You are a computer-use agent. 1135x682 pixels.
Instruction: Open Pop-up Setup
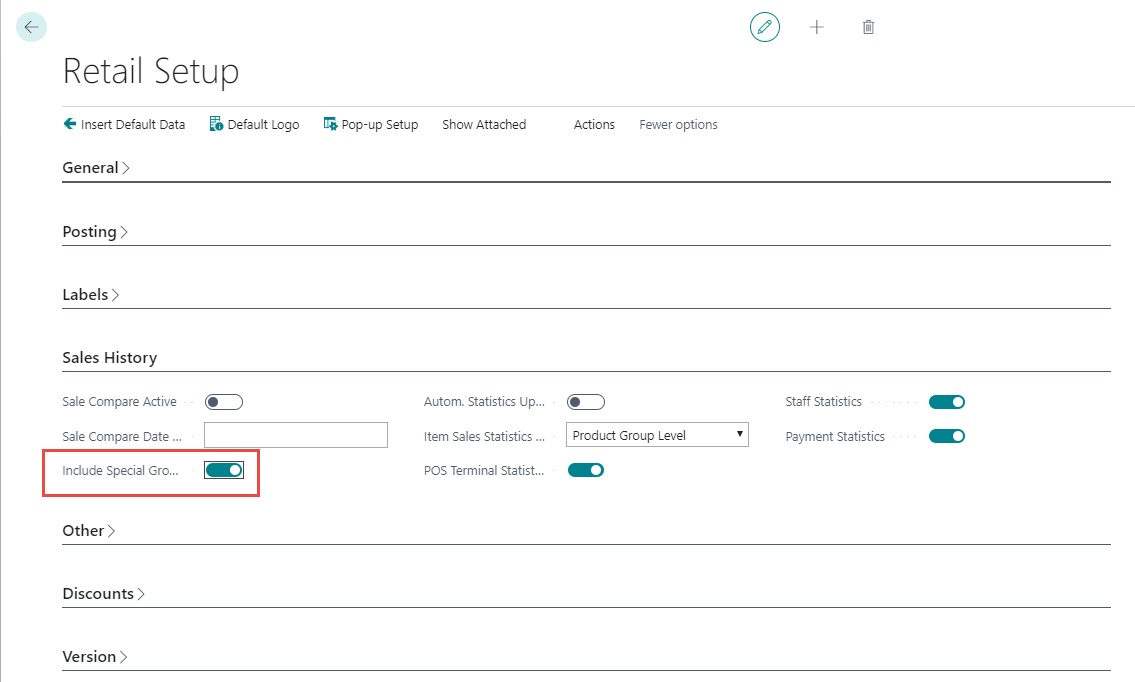pyautogui.click(x=371, y=125)
